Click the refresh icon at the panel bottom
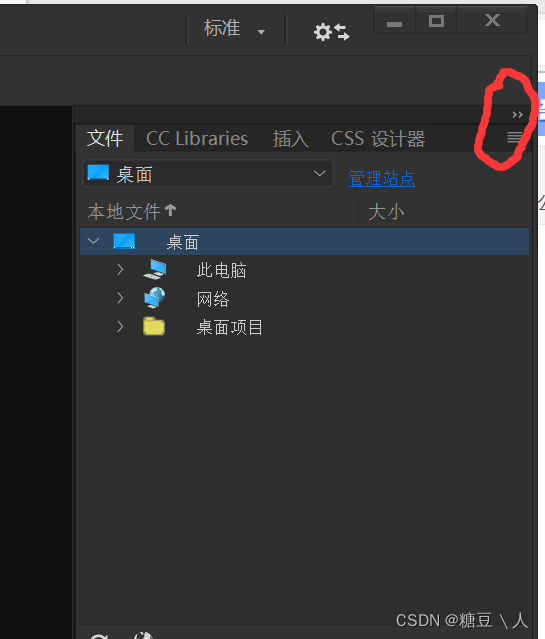Screen dimensions: 545x639 (x=100, y=636)
